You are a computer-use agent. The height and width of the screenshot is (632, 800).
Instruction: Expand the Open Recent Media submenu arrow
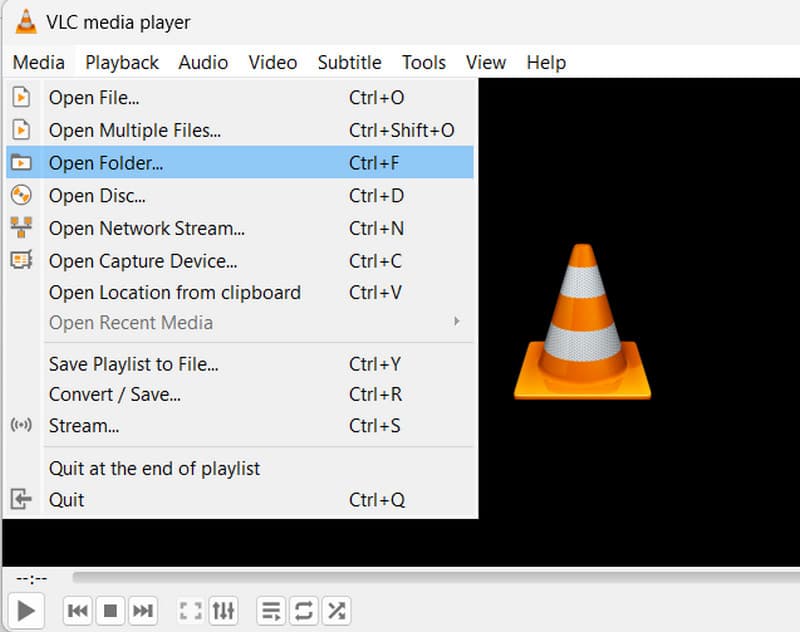coord(457,321)
